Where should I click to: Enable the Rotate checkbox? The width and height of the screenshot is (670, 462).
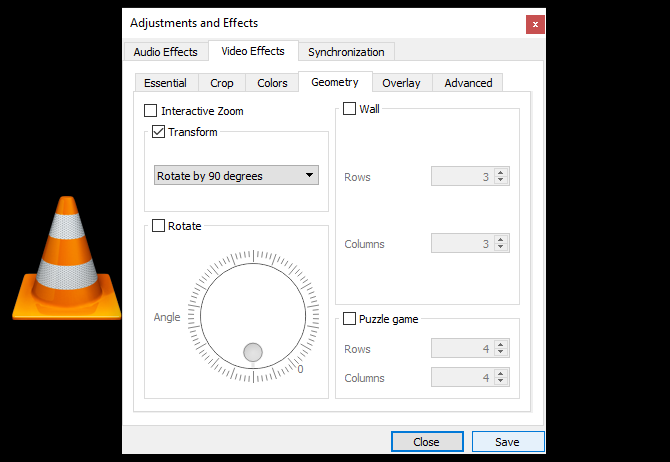point(159,226)
